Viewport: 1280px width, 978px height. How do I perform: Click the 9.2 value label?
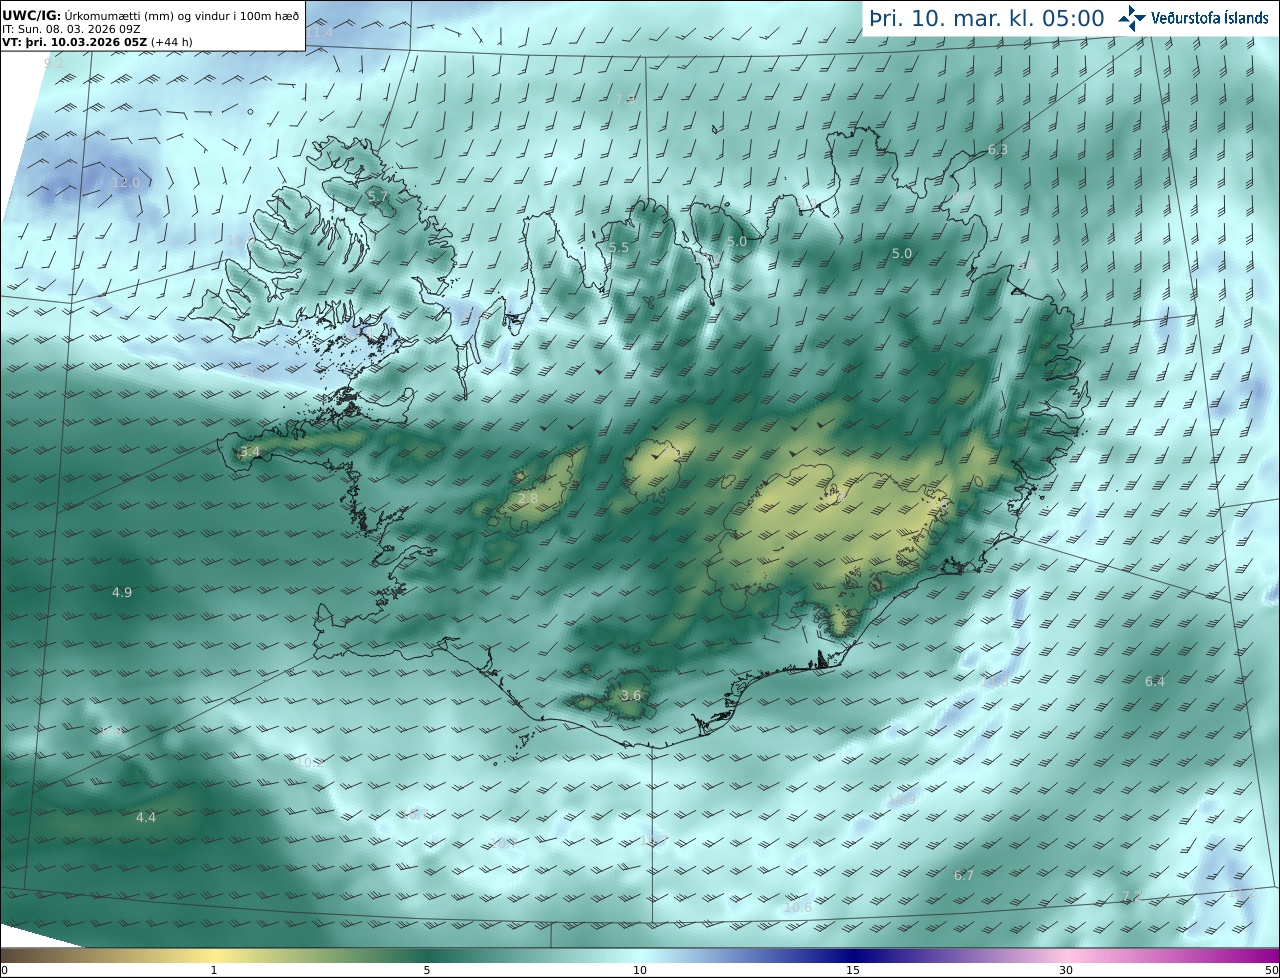tap(54, 63)
